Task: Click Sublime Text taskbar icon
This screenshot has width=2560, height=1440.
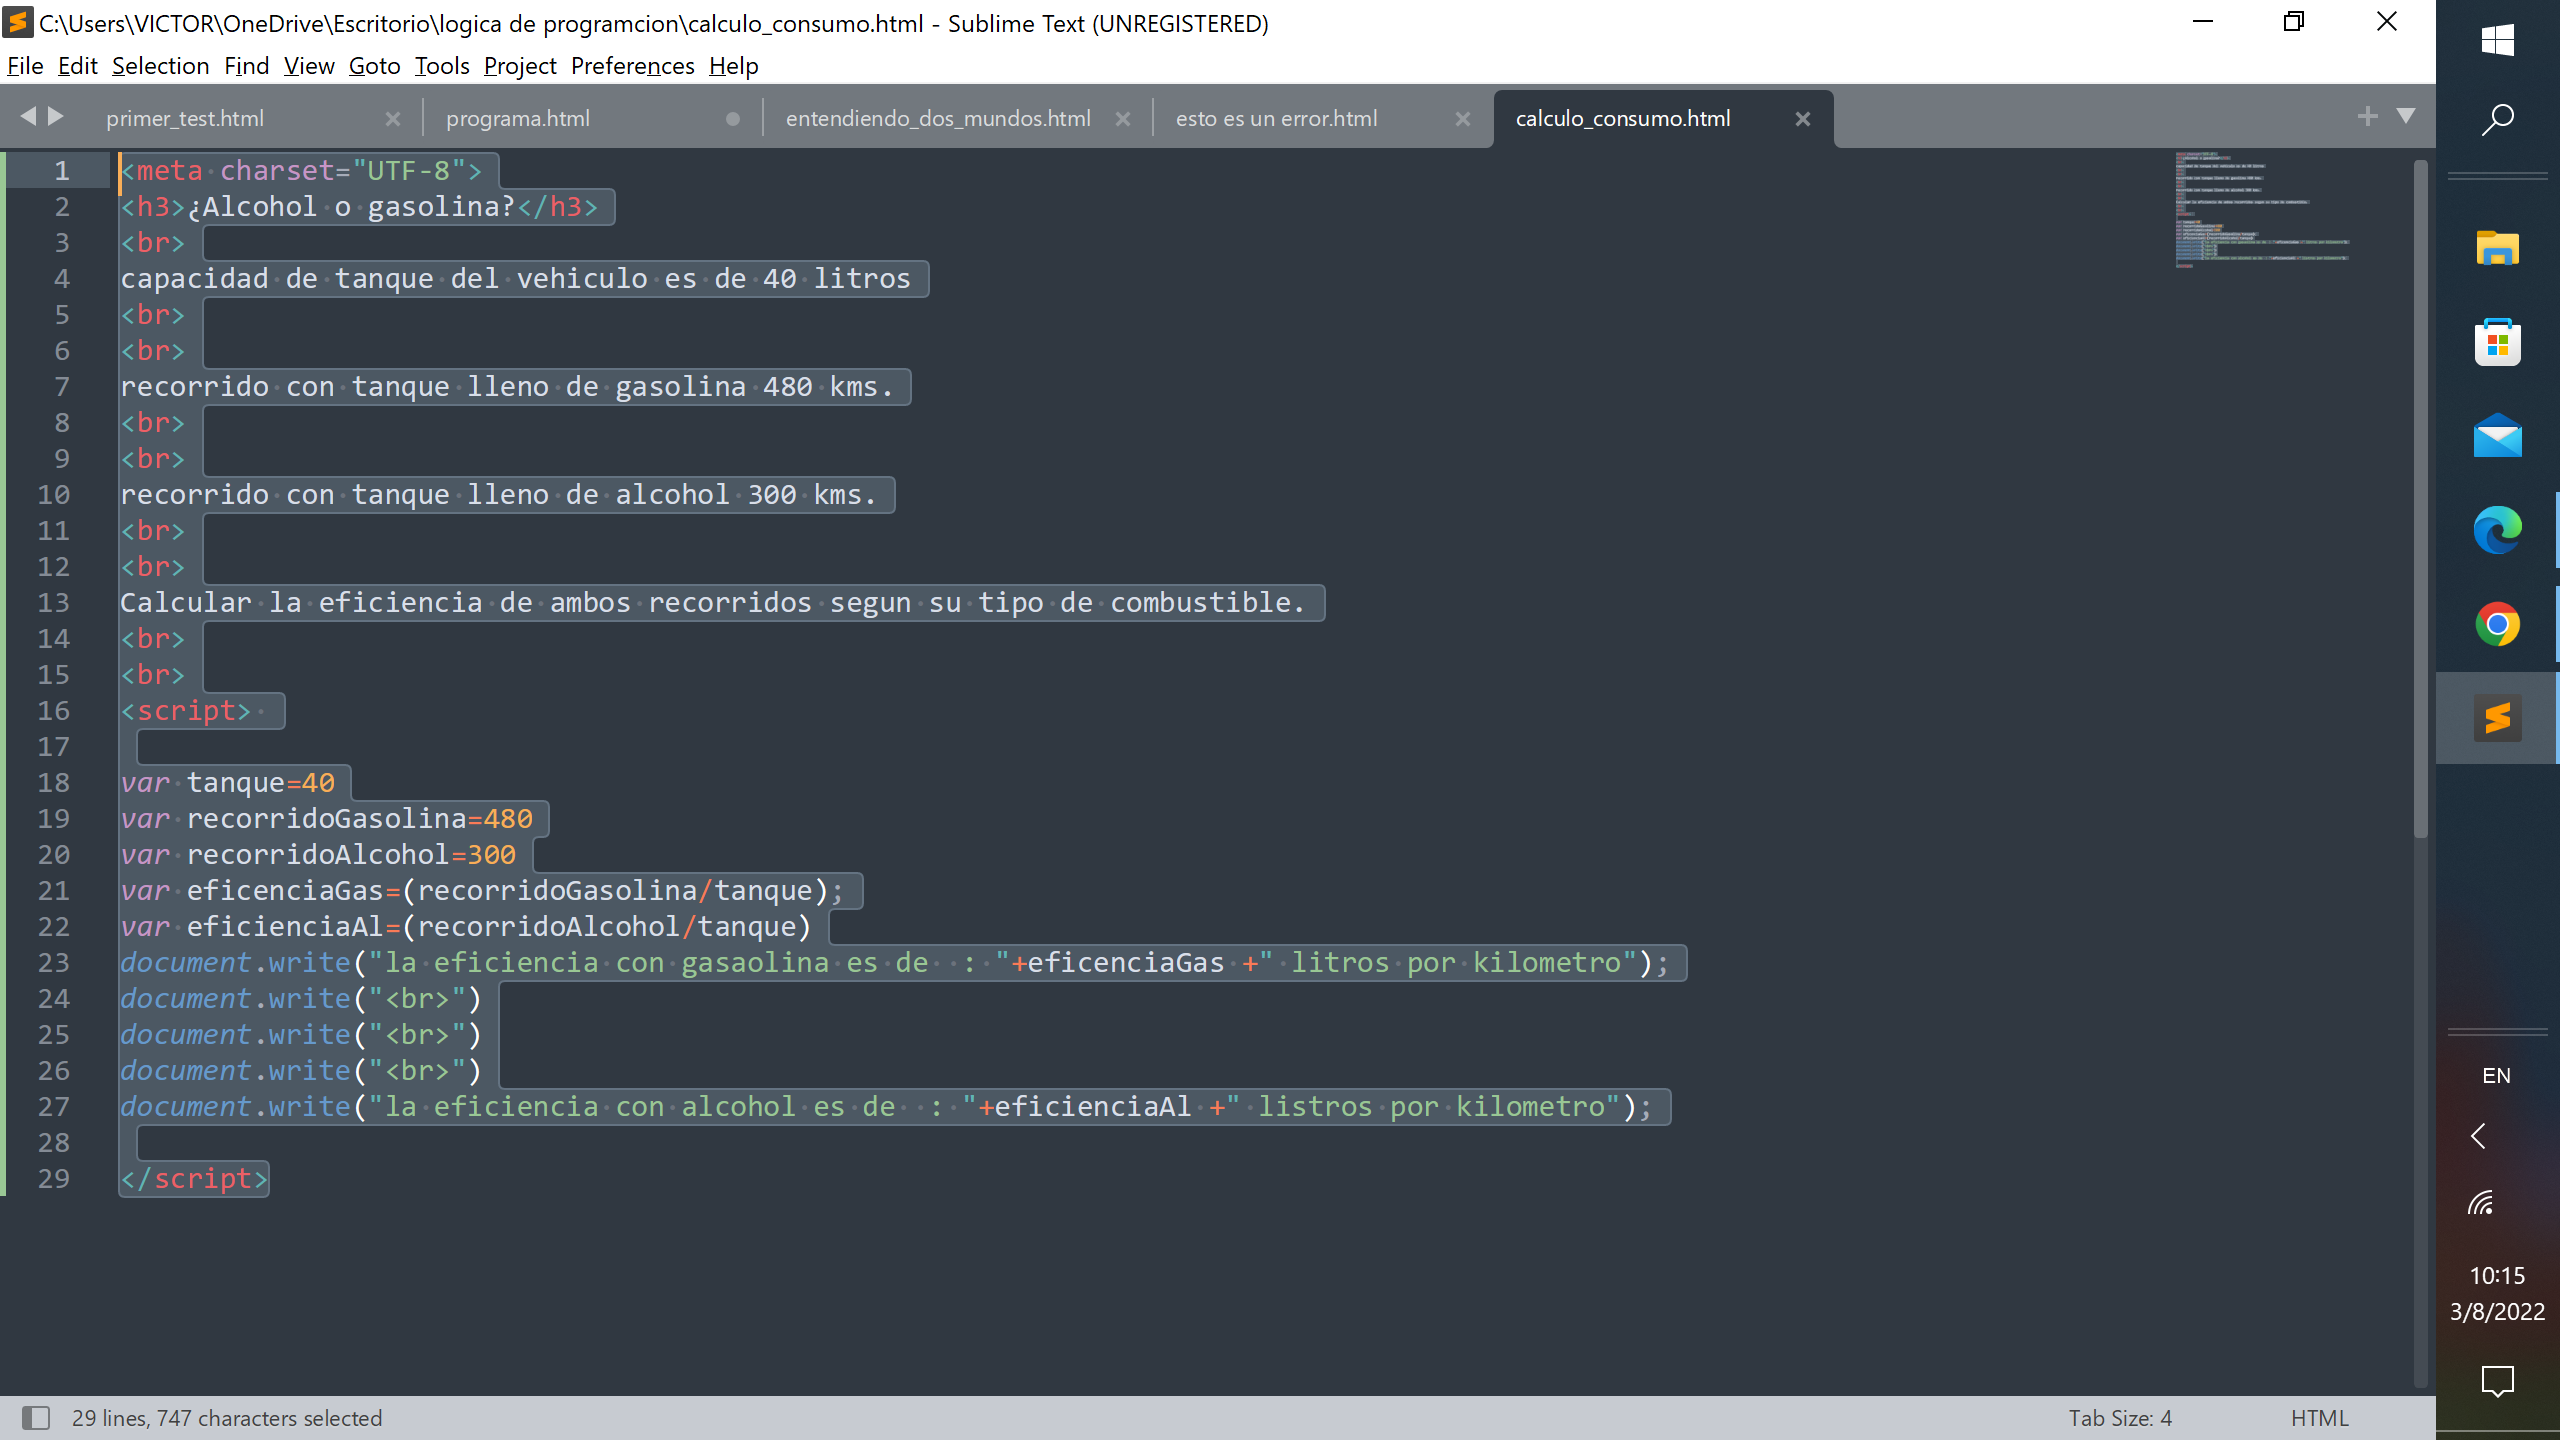Action: 2497,718
